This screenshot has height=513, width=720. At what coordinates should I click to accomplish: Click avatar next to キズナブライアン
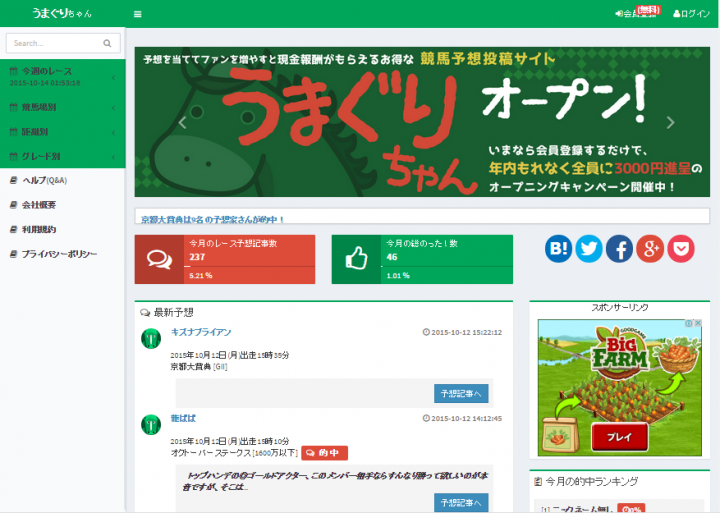[x=151, y=339]
